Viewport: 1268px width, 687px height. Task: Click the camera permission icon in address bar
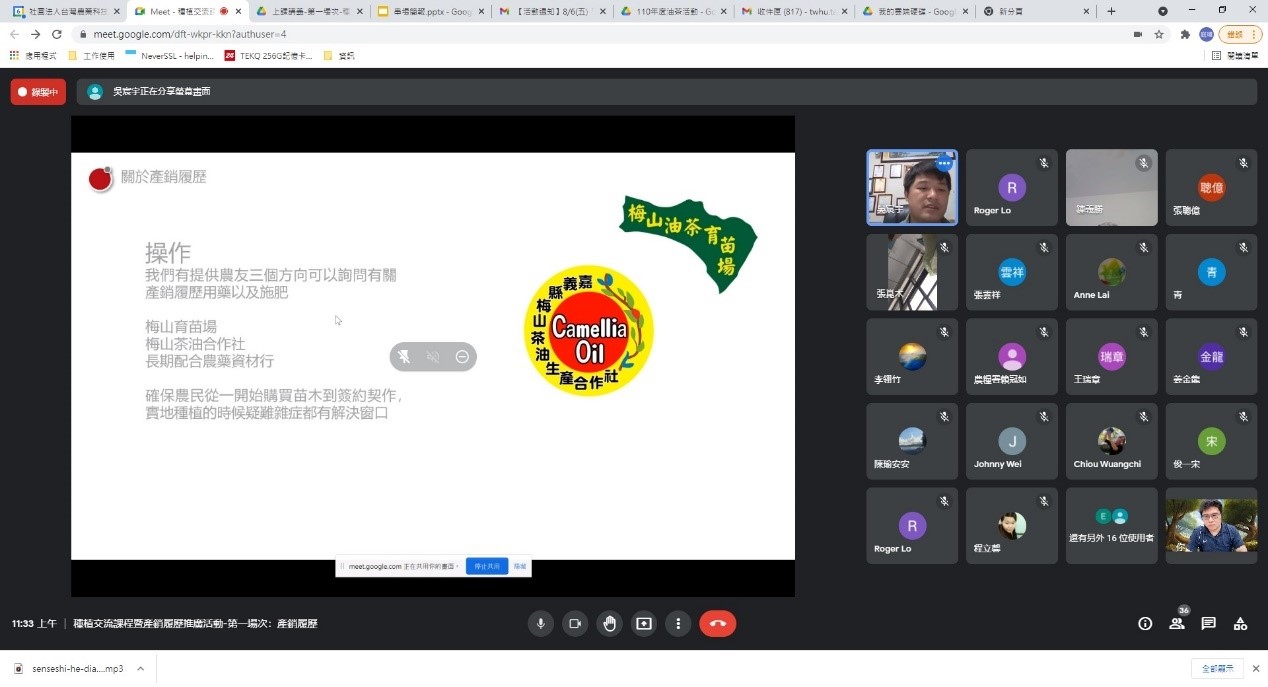(x=1138, y=34)
